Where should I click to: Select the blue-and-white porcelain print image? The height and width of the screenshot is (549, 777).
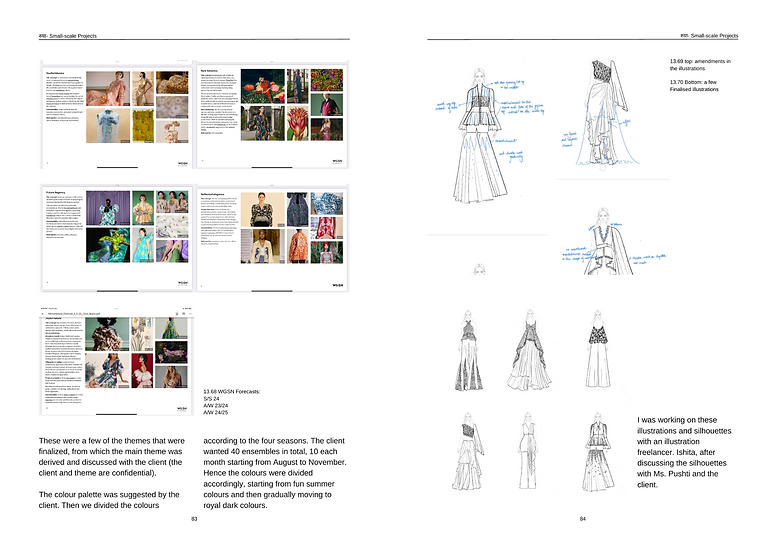tap(327, 203)
